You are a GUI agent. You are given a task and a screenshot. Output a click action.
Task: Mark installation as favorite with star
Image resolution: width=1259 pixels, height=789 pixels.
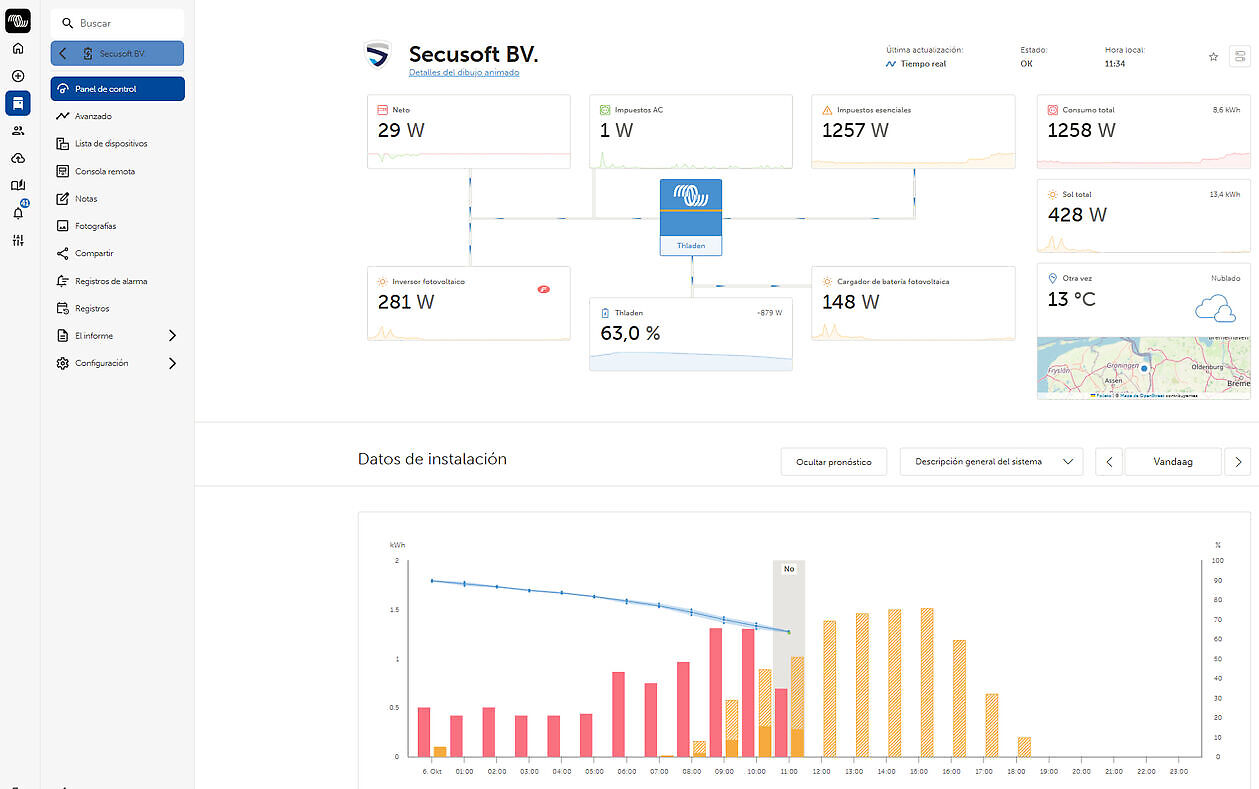(x=1213, y=57)
